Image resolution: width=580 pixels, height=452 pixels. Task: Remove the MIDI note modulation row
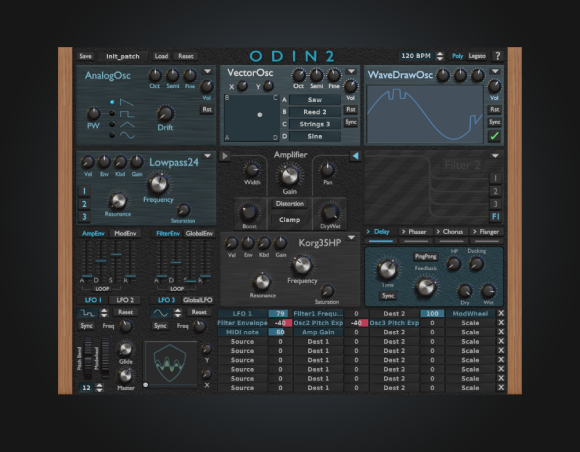tap(501, 332)
